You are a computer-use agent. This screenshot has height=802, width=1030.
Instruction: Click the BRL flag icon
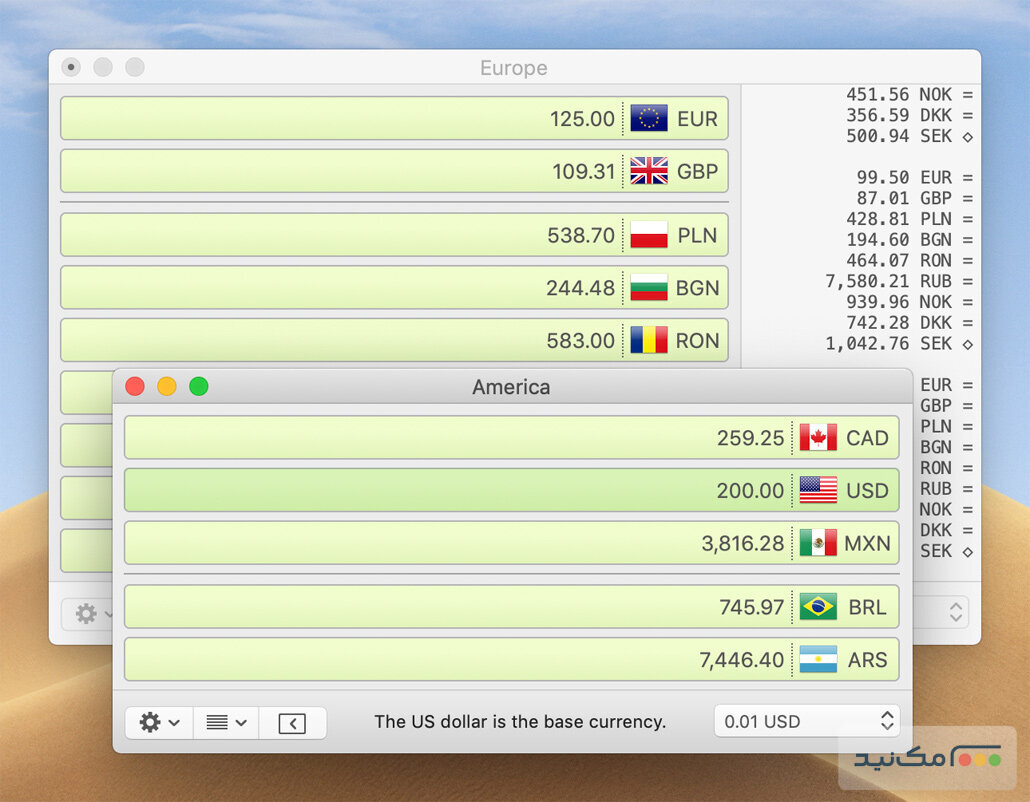pos(819,607)
